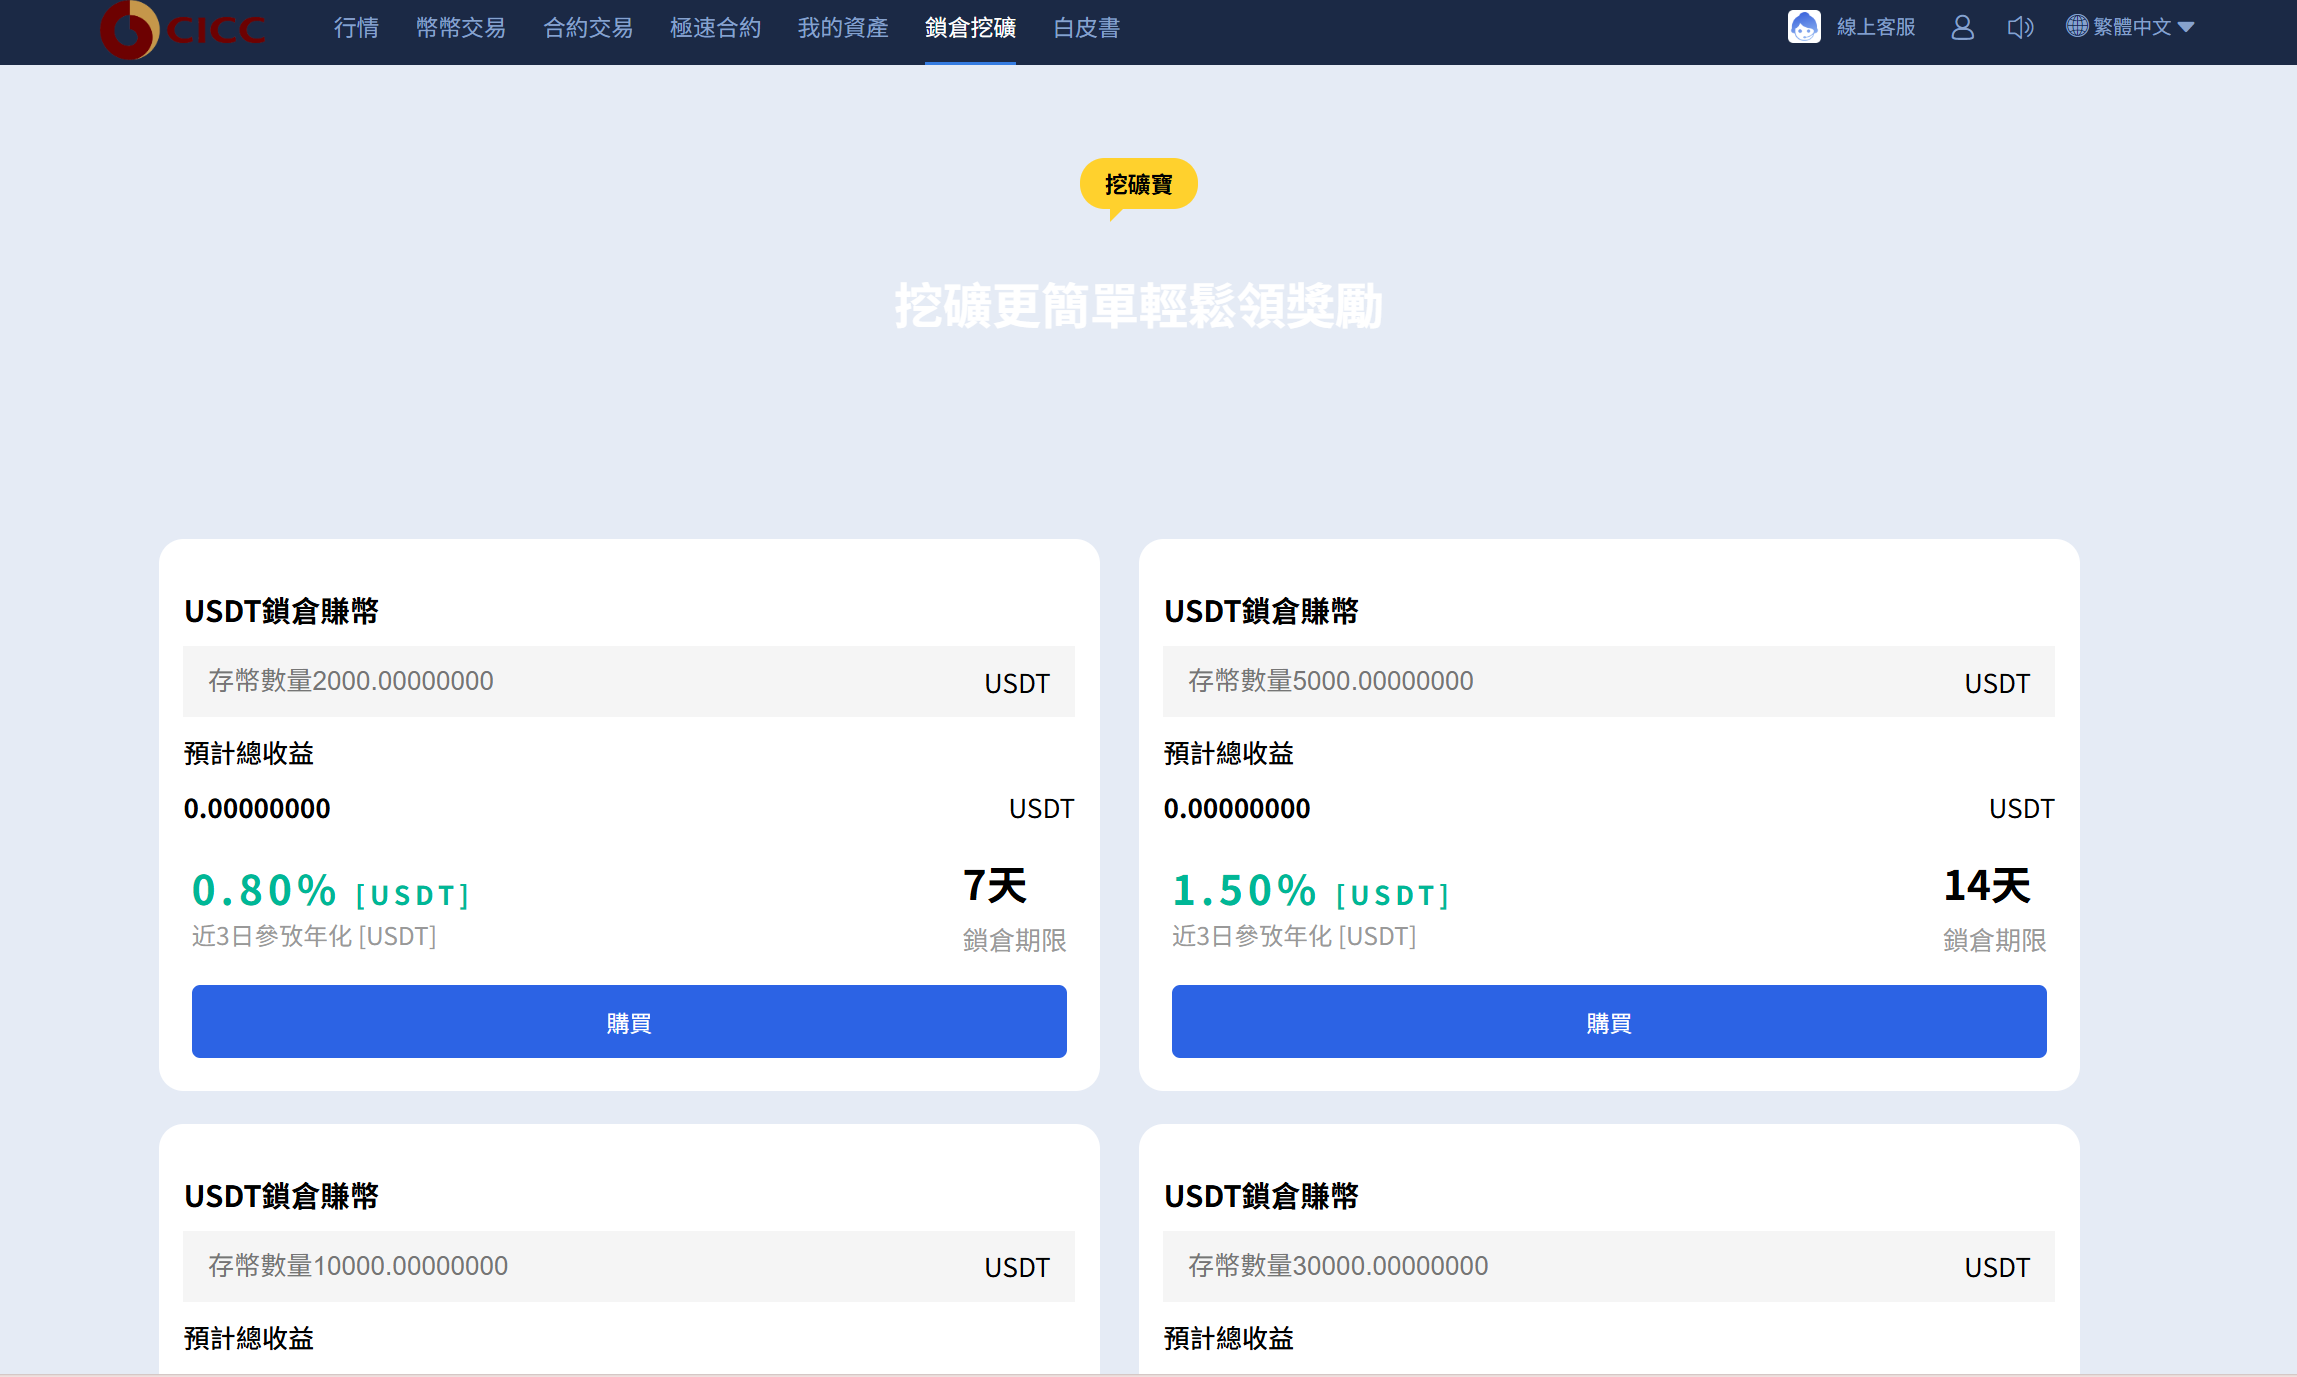The height and width of the screenshot is (1377, 2297).
Task: Open 我的資產 my assets page
Action: (x=843, y=28)
